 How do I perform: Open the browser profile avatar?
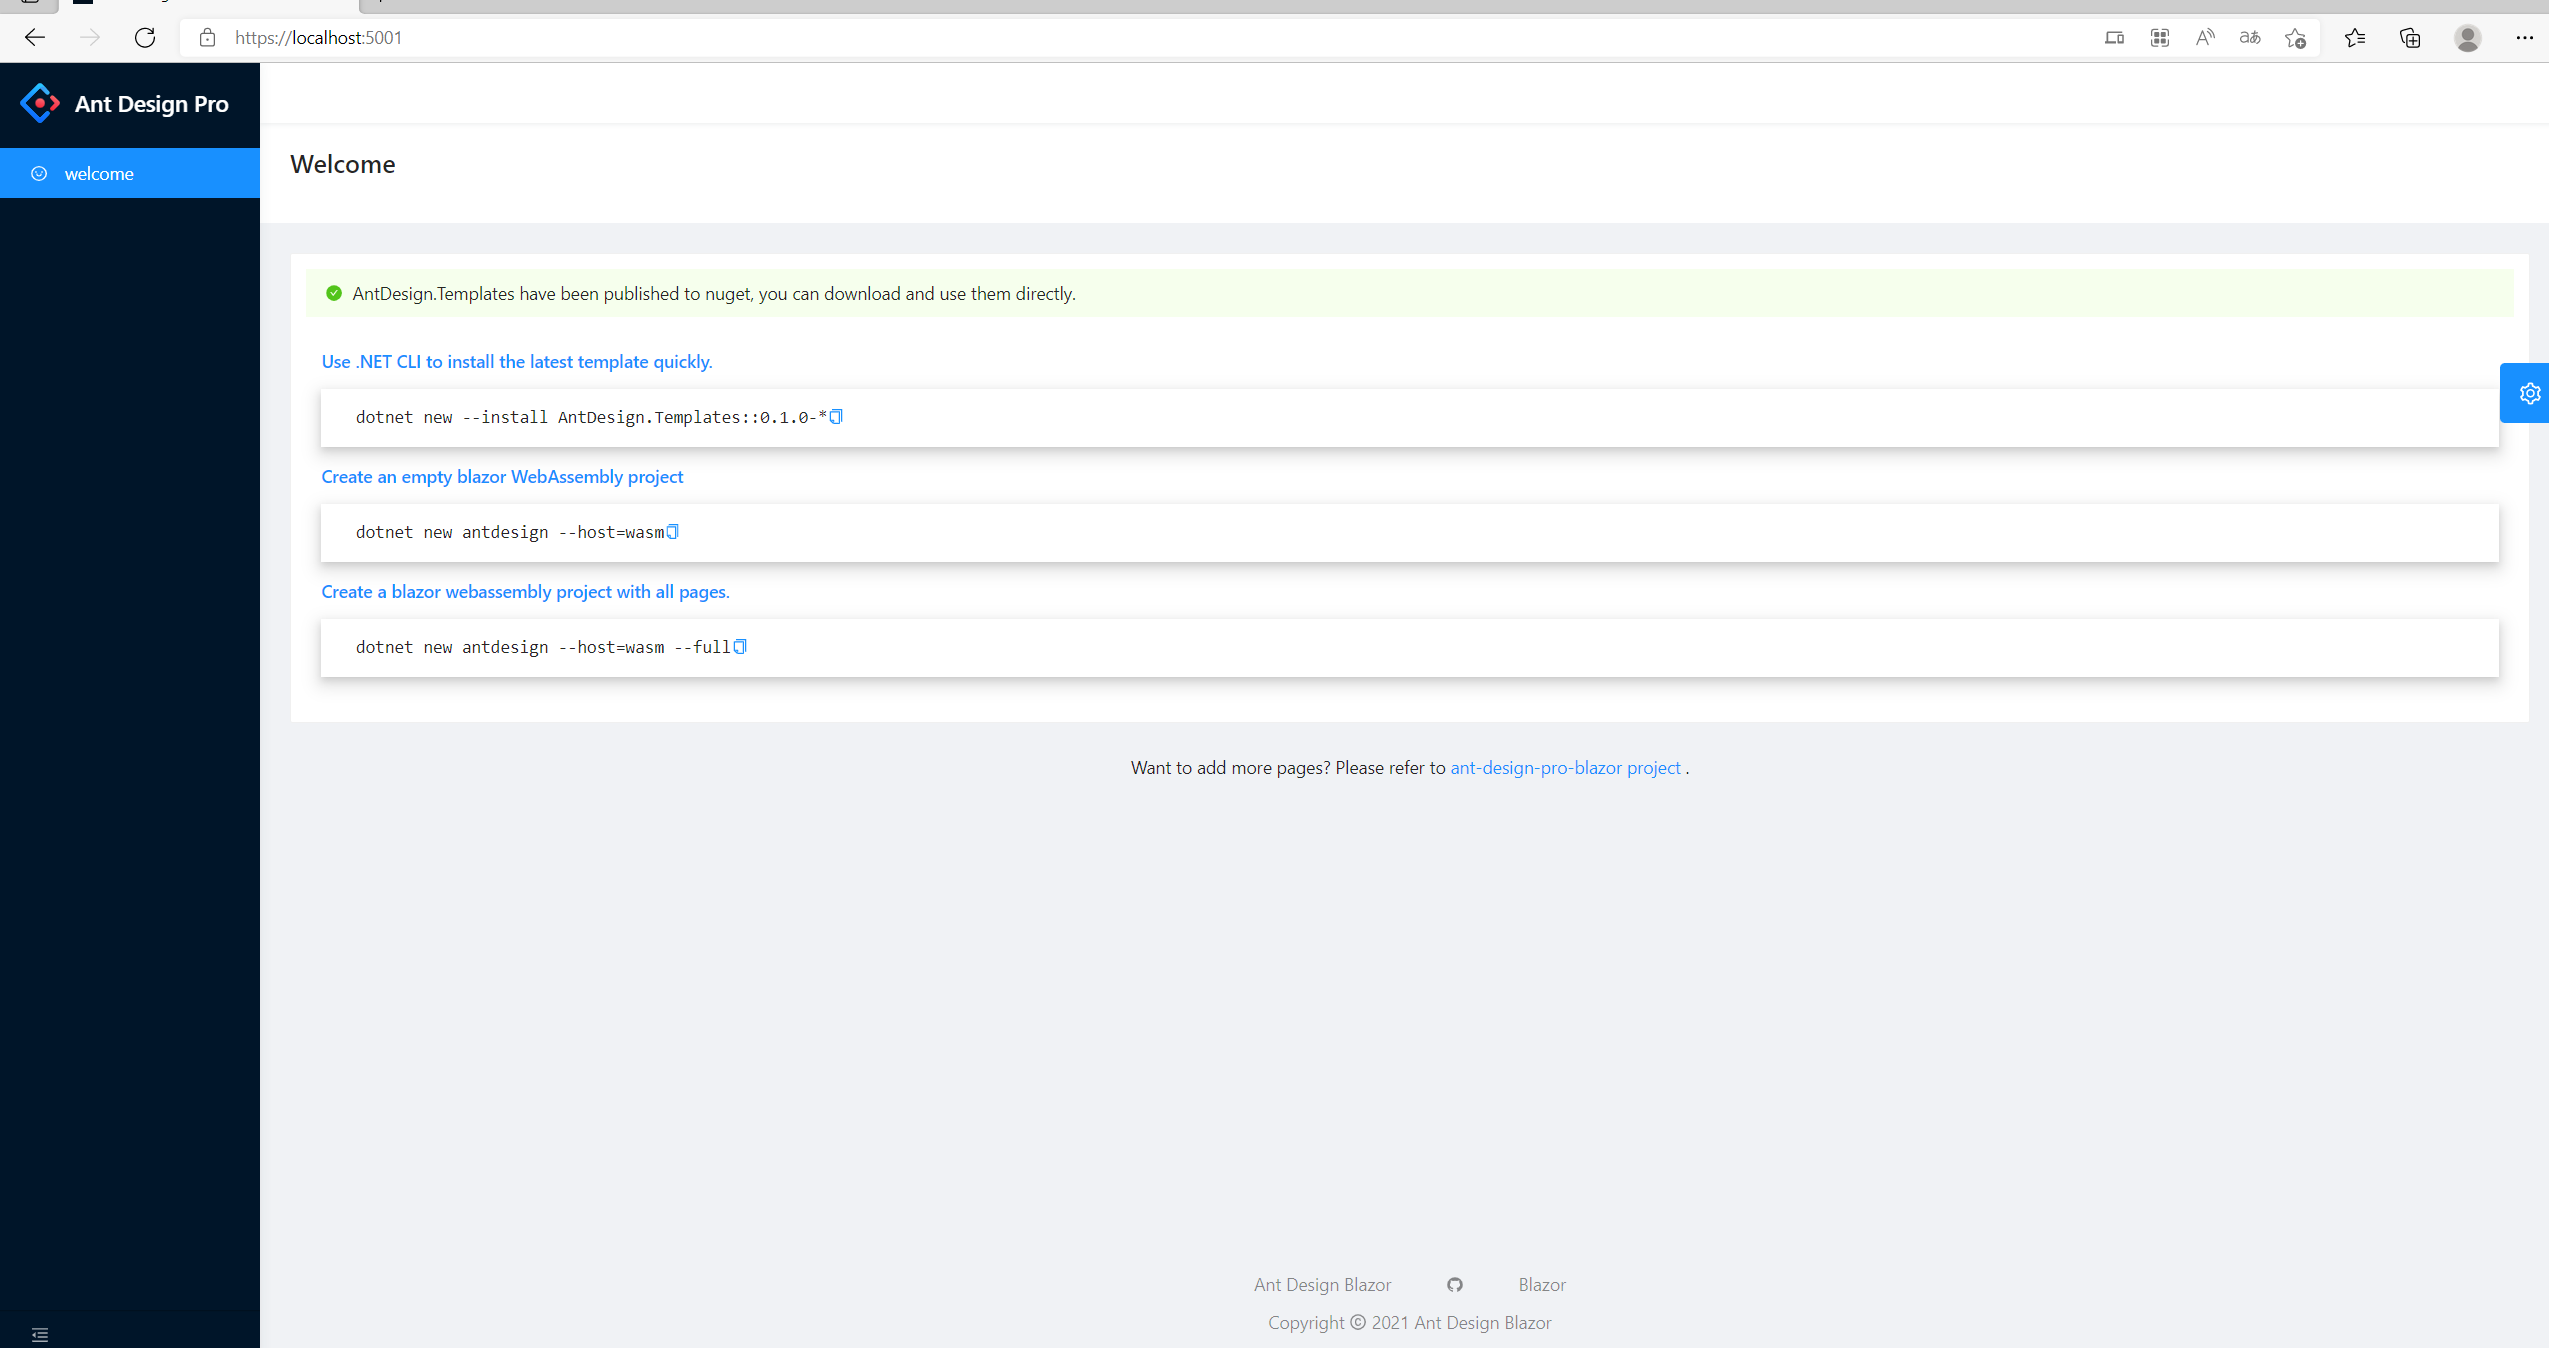[x=2468, y=38]
